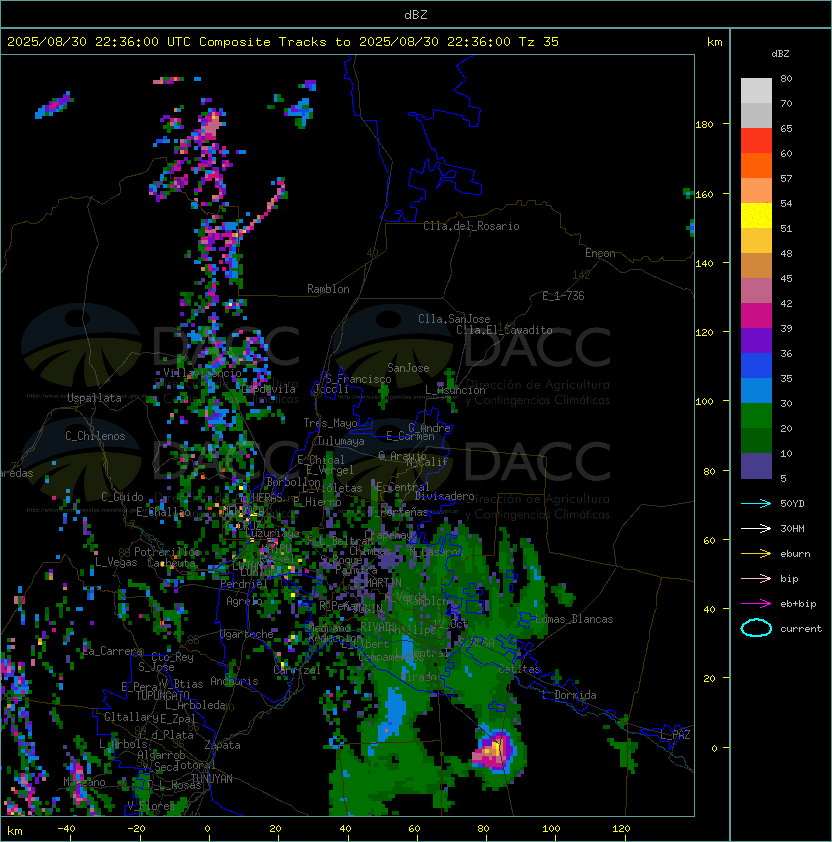
Task: Click the 'Uspallata' map label
Action: [x=94, y=398]
